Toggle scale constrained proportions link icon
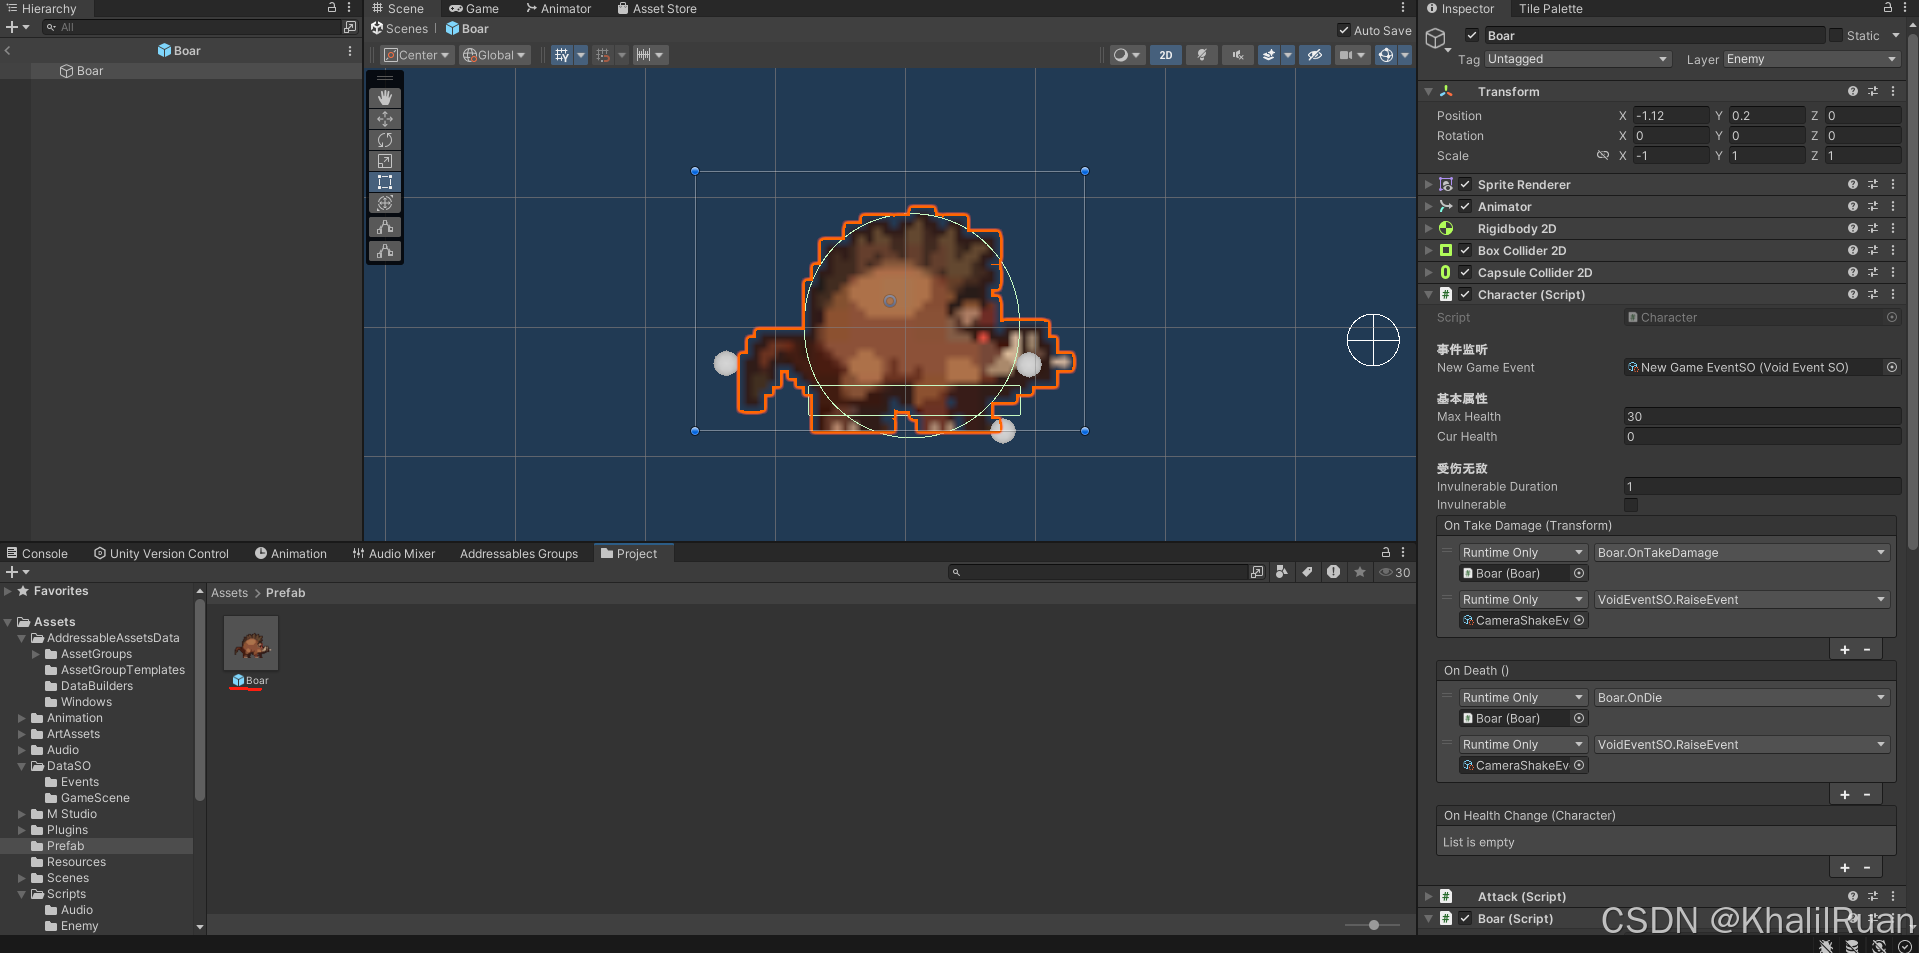Screen dimensions: 1919x953 (x=1603, y=155)
